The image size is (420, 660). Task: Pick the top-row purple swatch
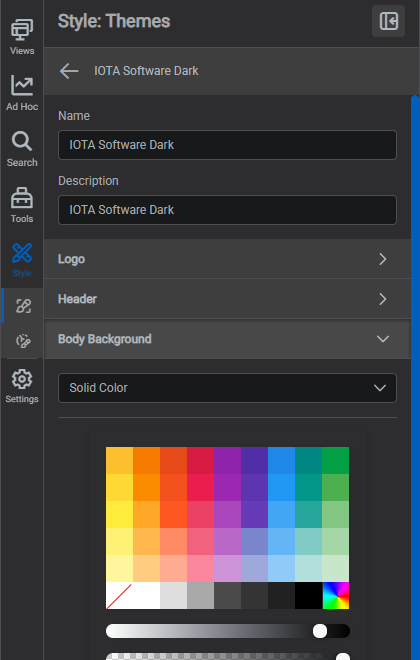(x=227, y=460)
